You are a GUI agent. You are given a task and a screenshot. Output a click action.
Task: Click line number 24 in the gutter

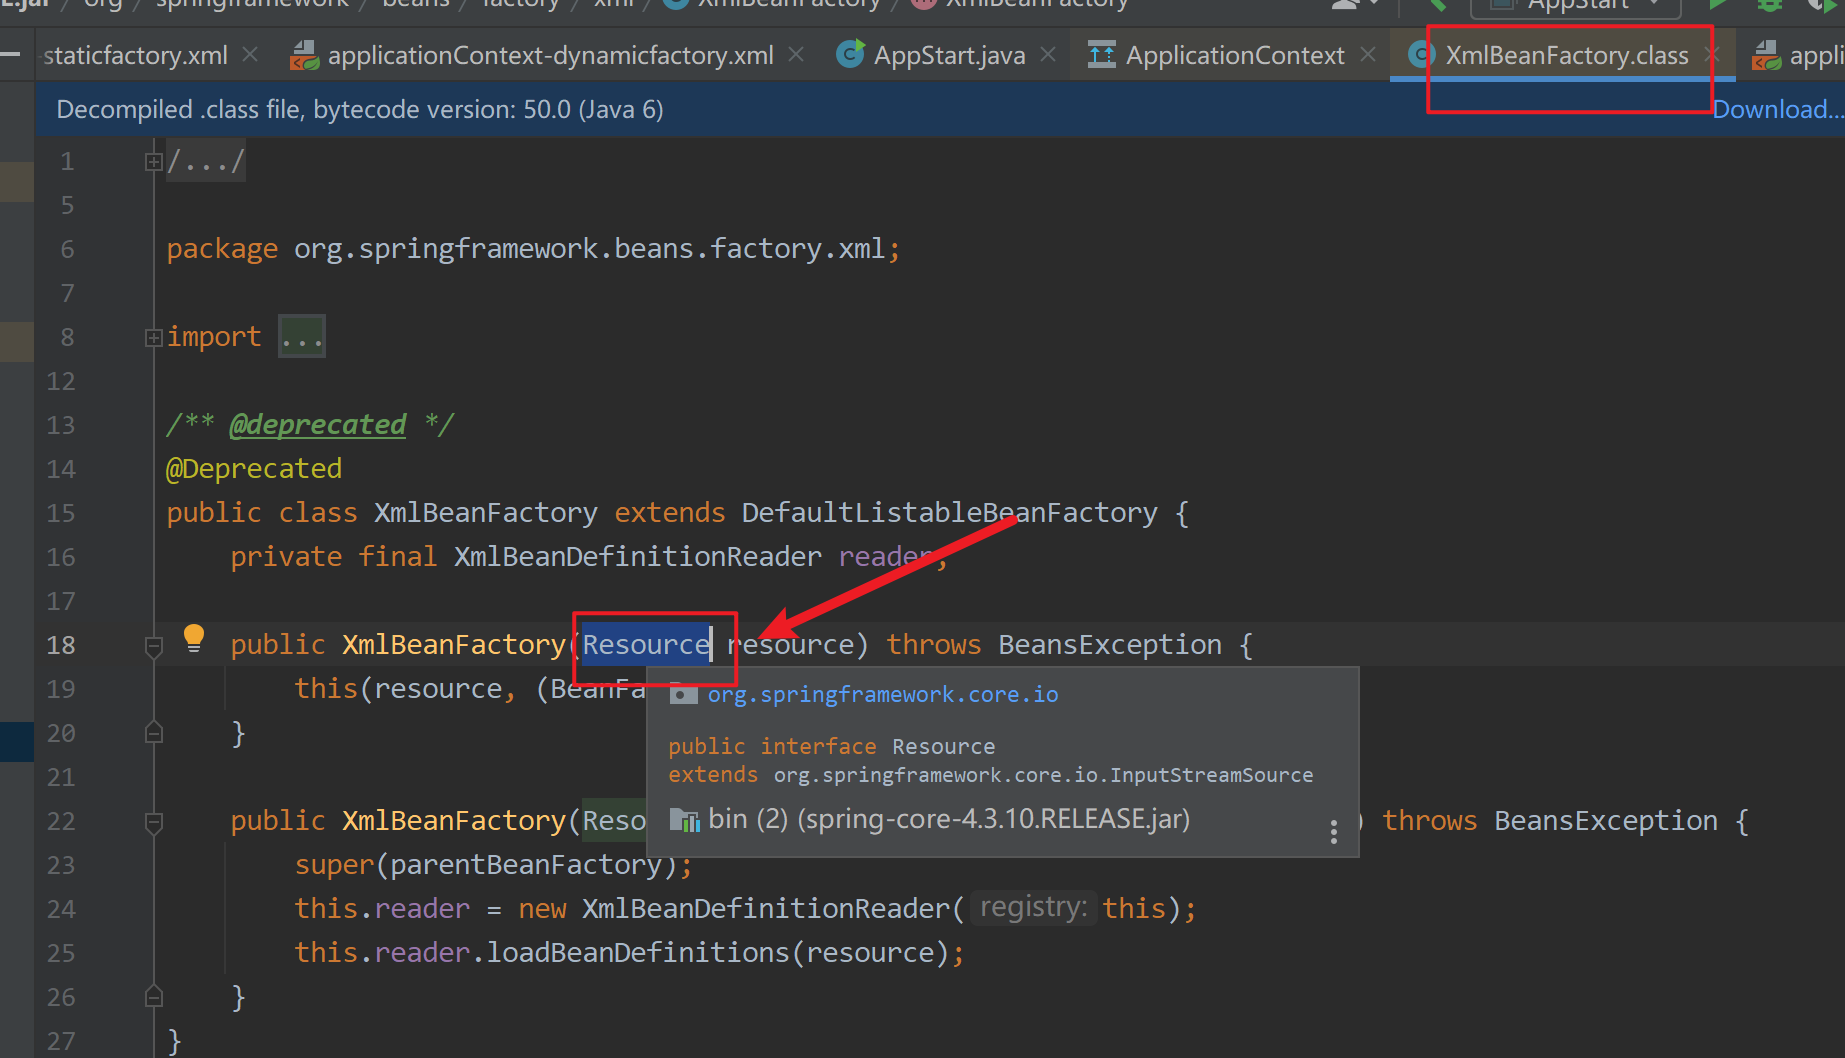tap(60, 909)
